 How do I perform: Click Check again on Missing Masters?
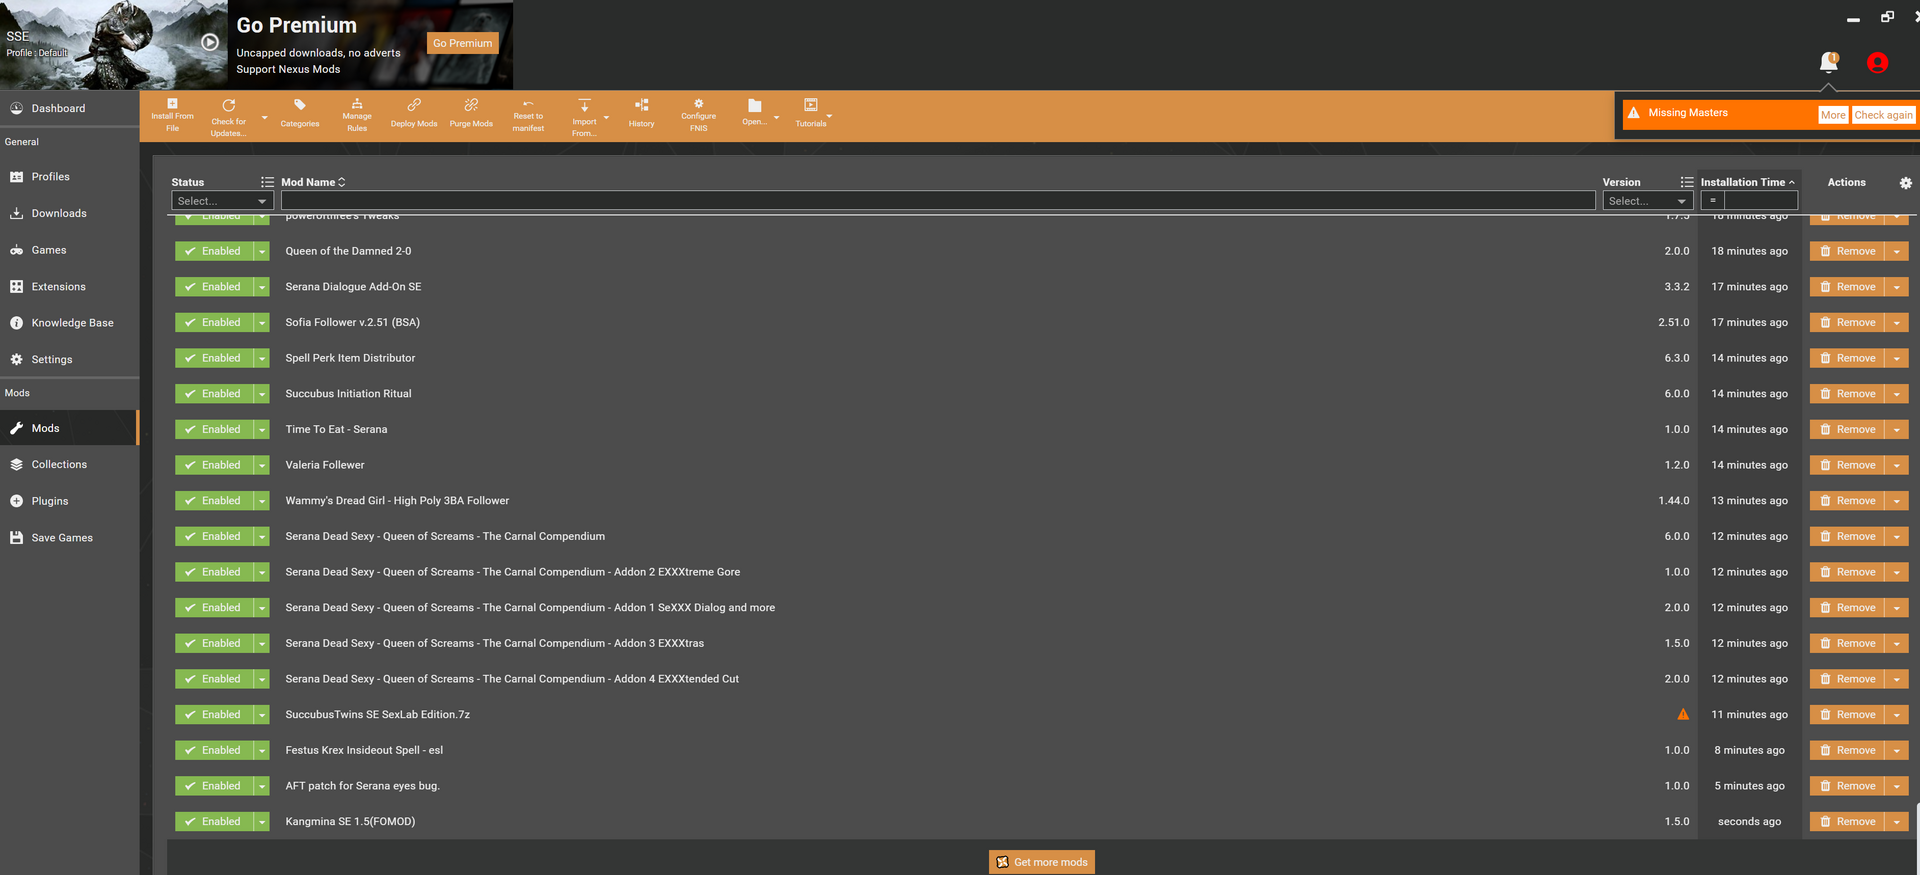click(x=1883, y=115)
